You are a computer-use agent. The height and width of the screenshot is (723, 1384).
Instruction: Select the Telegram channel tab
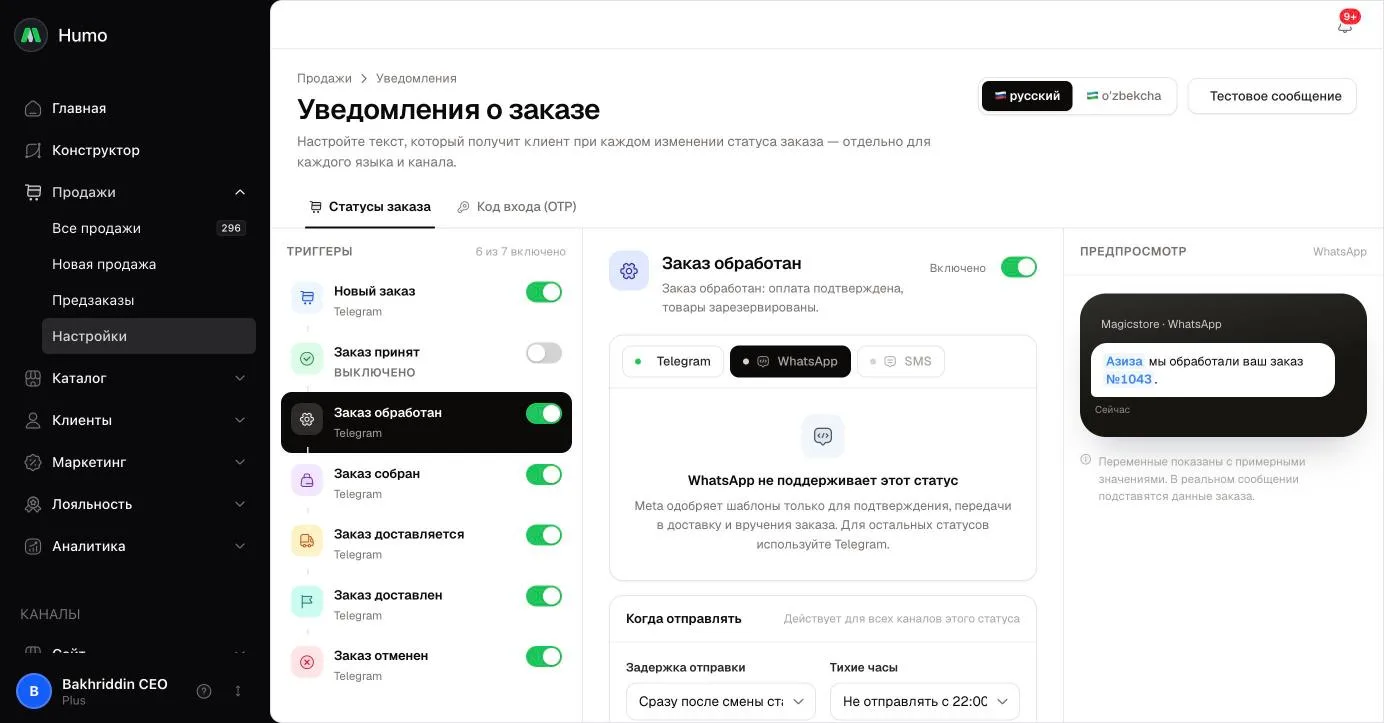(673, 361)
